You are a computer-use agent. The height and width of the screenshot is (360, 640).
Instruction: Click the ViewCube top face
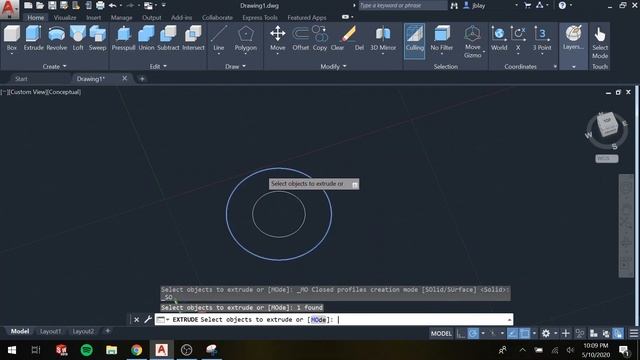(607, 120)
